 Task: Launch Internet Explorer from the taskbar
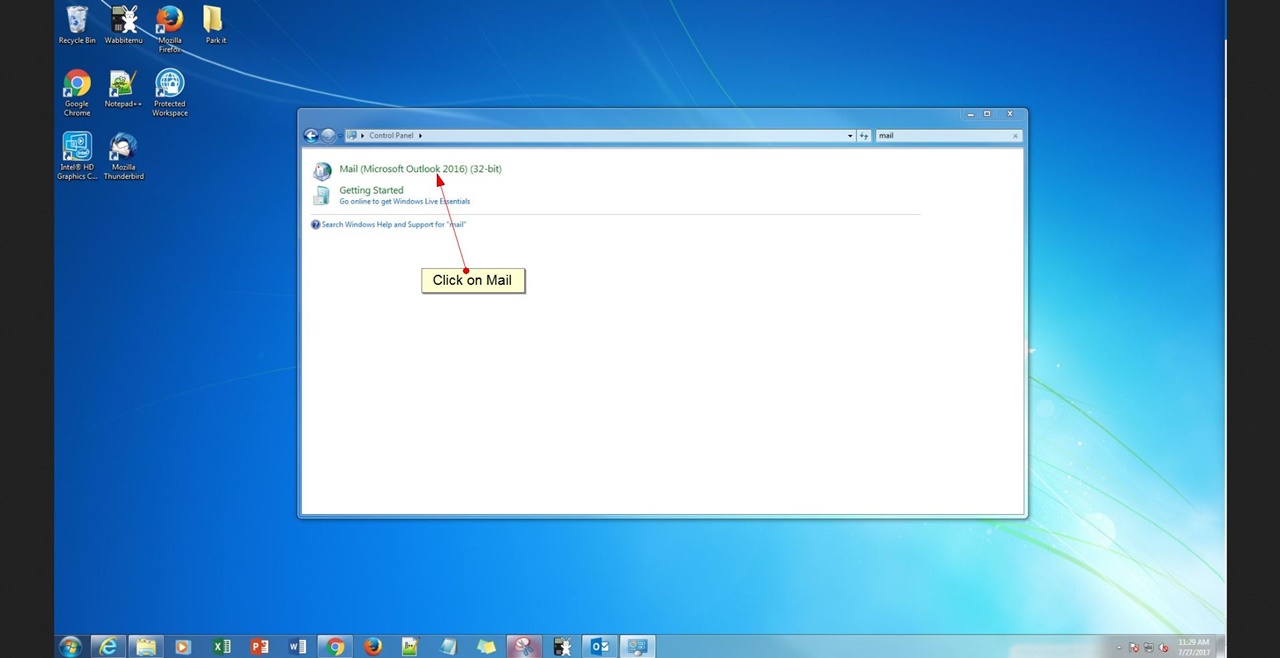(108, 646)
